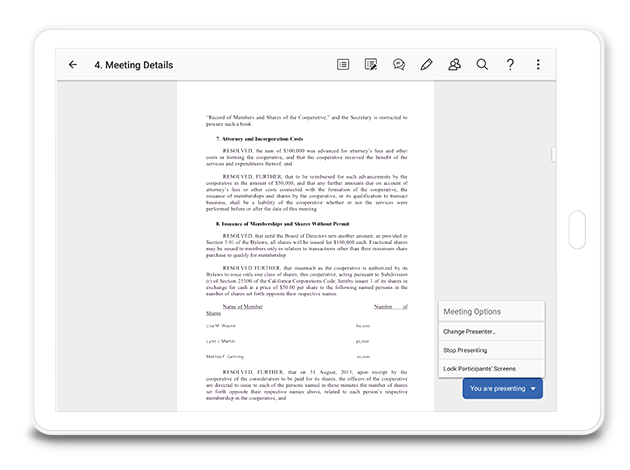The height and width of the screenshot is (470, 630).
Task: Choose Change Presenter from Meeting Options
Action: tap(470, 331)
